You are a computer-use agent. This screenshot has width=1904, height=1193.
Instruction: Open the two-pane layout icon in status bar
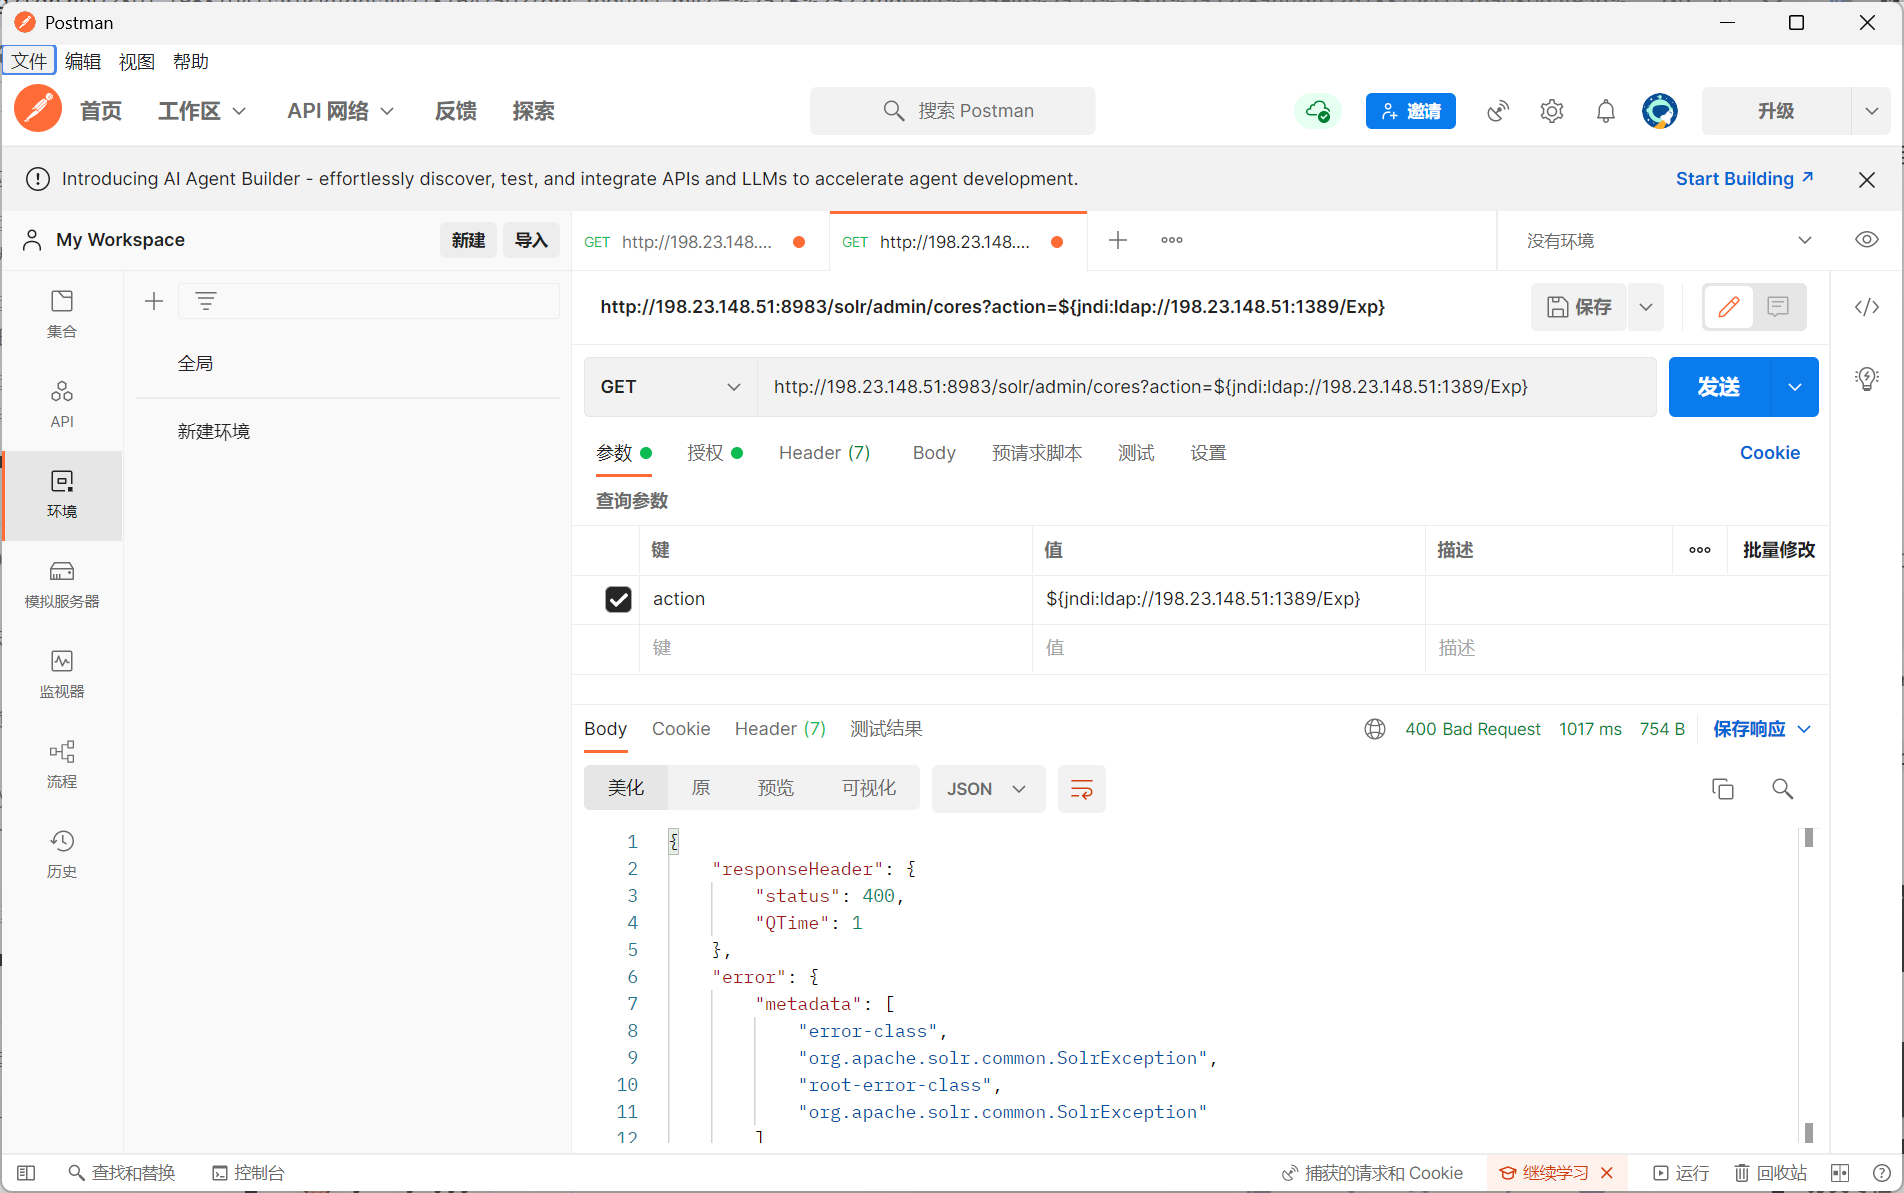1840,1173
